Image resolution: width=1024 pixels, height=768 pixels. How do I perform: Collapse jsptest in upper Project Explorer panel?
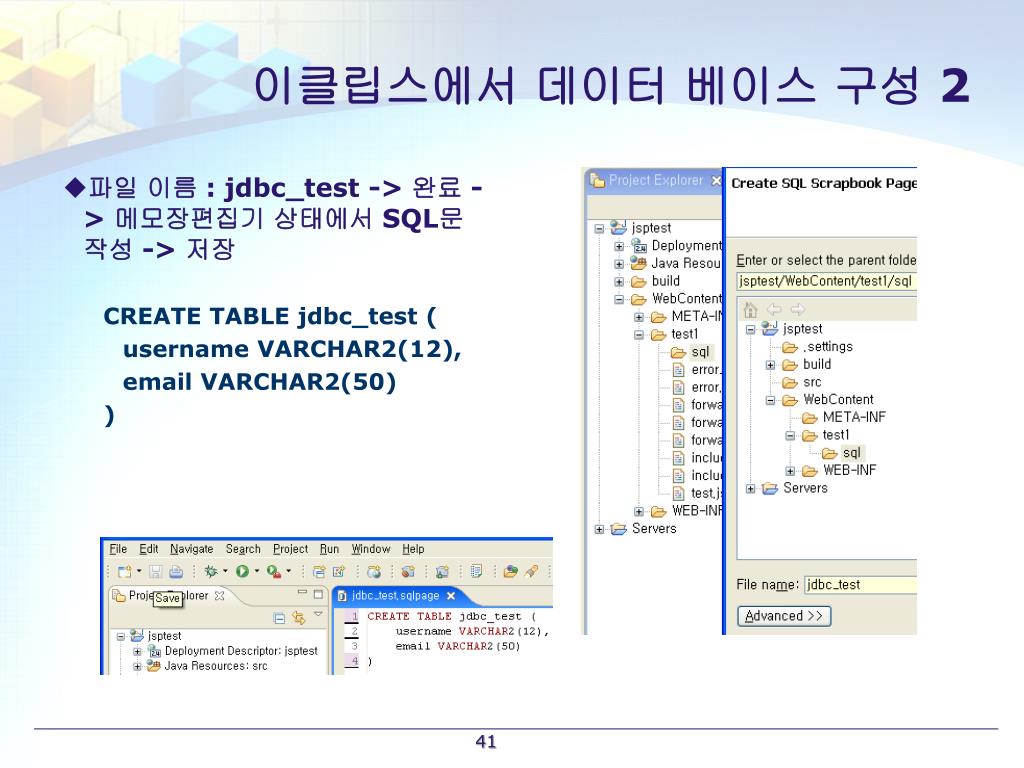click(599, 229)
